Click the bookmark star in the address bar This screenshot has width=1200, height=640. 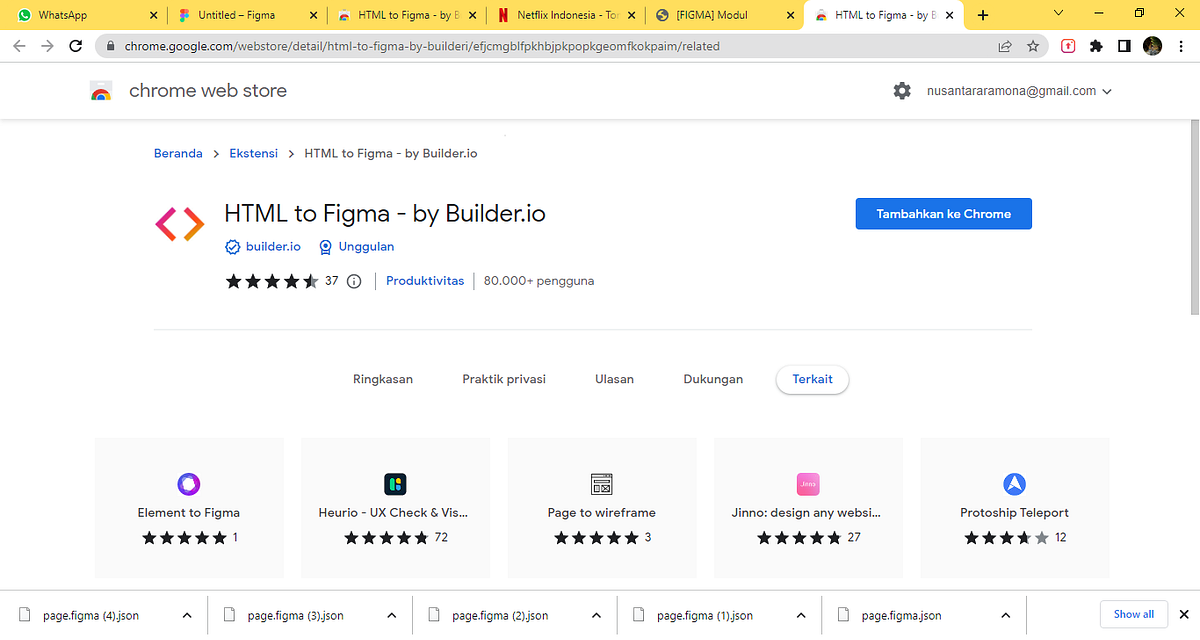tap(1033, 46)
